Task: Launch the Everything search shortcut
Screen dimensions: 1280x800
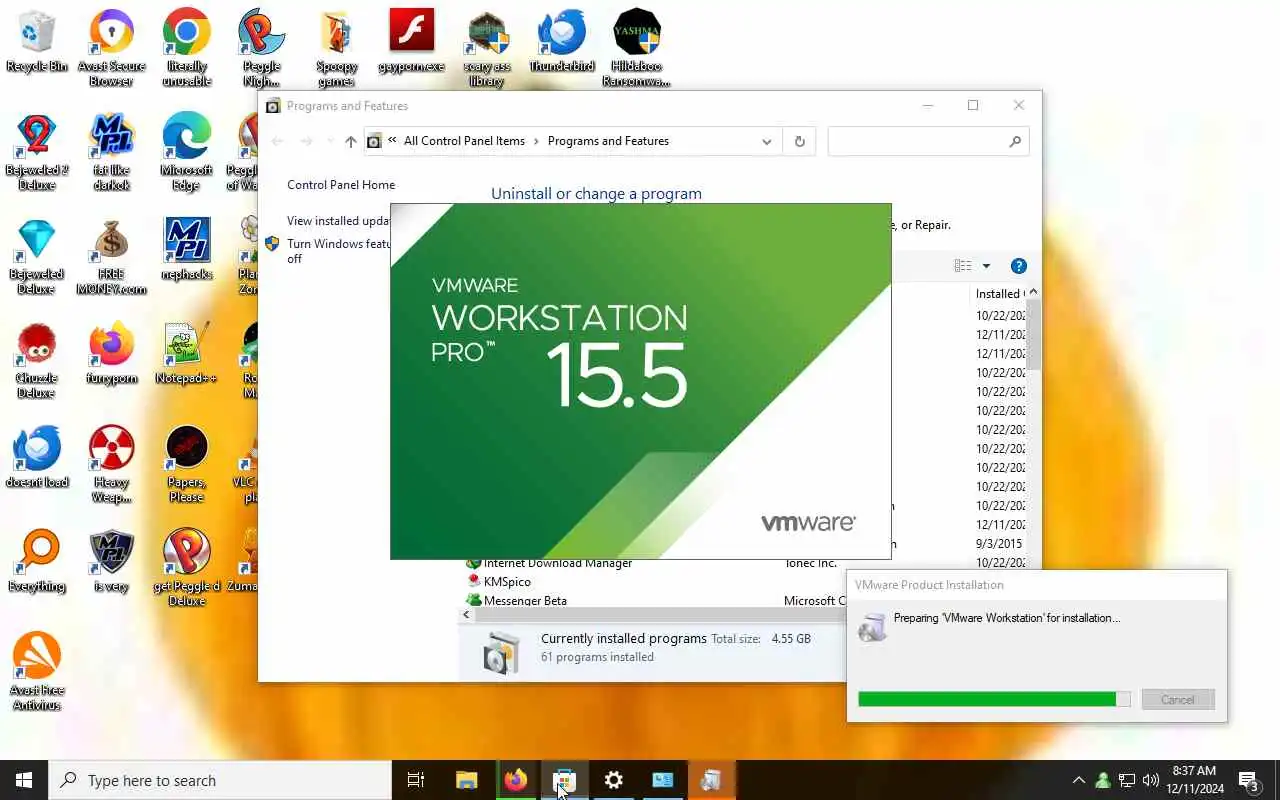Action: 37,561
